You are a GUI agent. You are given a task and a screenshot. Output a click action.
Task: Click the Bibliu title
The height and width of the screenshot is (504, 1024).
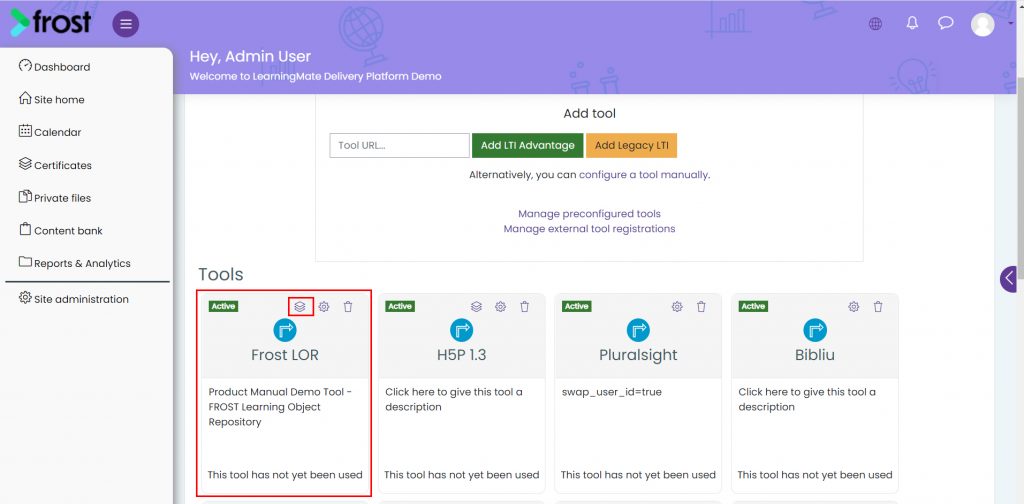[x=815, y=355]
